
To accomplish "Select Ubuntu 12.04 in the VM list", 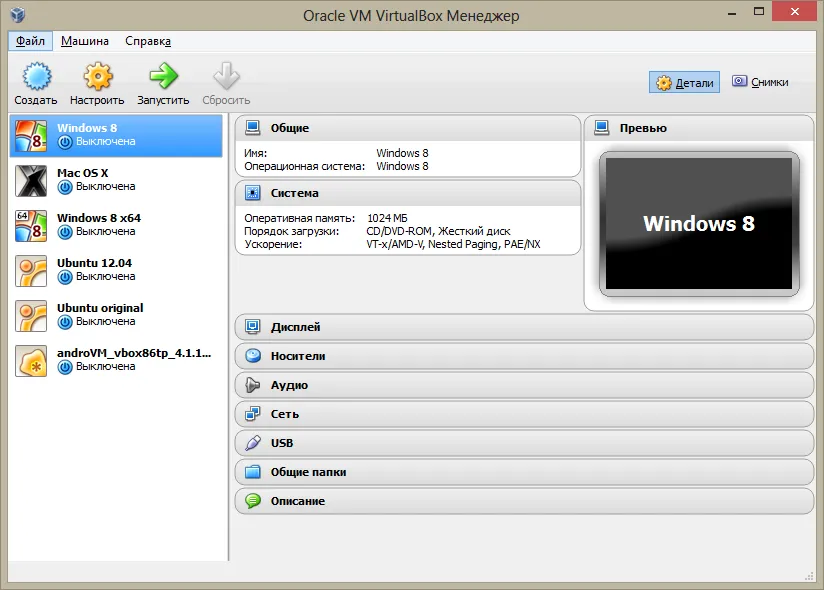I will pos(116,270).
